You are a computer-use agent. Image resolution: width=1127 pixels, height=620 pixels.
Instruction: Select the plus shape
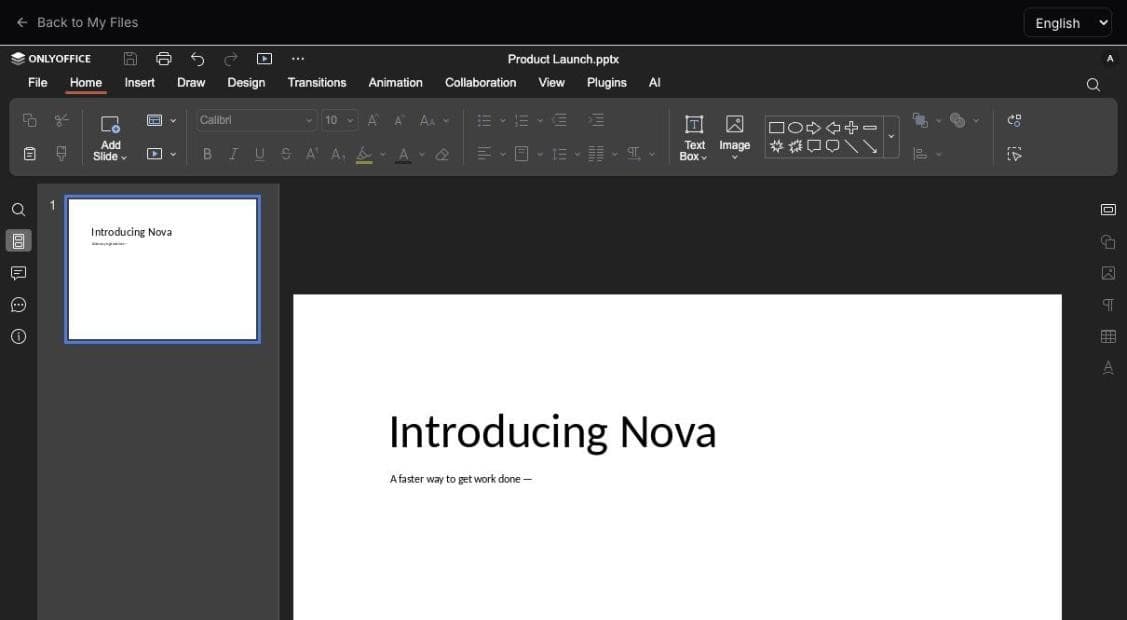coord(851,128)
